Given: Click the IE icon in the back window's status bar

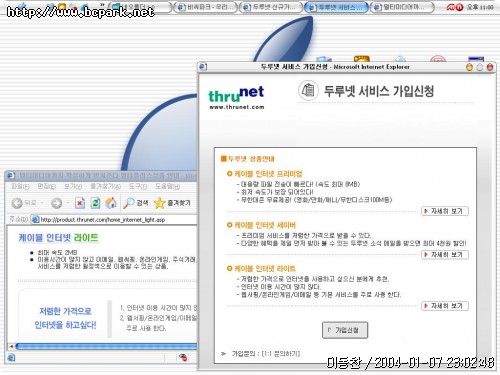Looking at the screenshot, I should point(11,358).
